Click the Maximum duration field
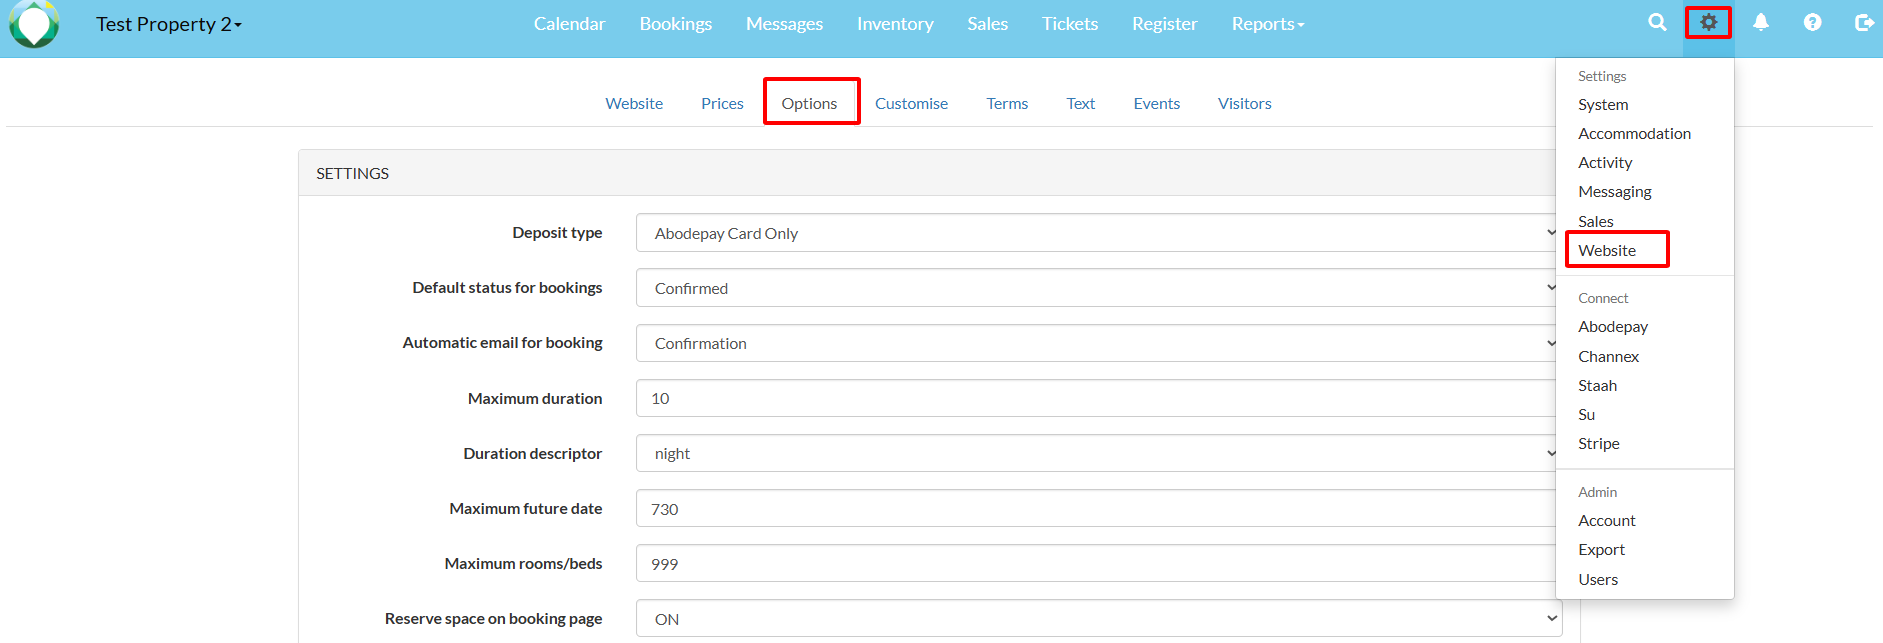Viewport: 1883px width, 643px height. pyautogui.click(x=1098, y=398)
